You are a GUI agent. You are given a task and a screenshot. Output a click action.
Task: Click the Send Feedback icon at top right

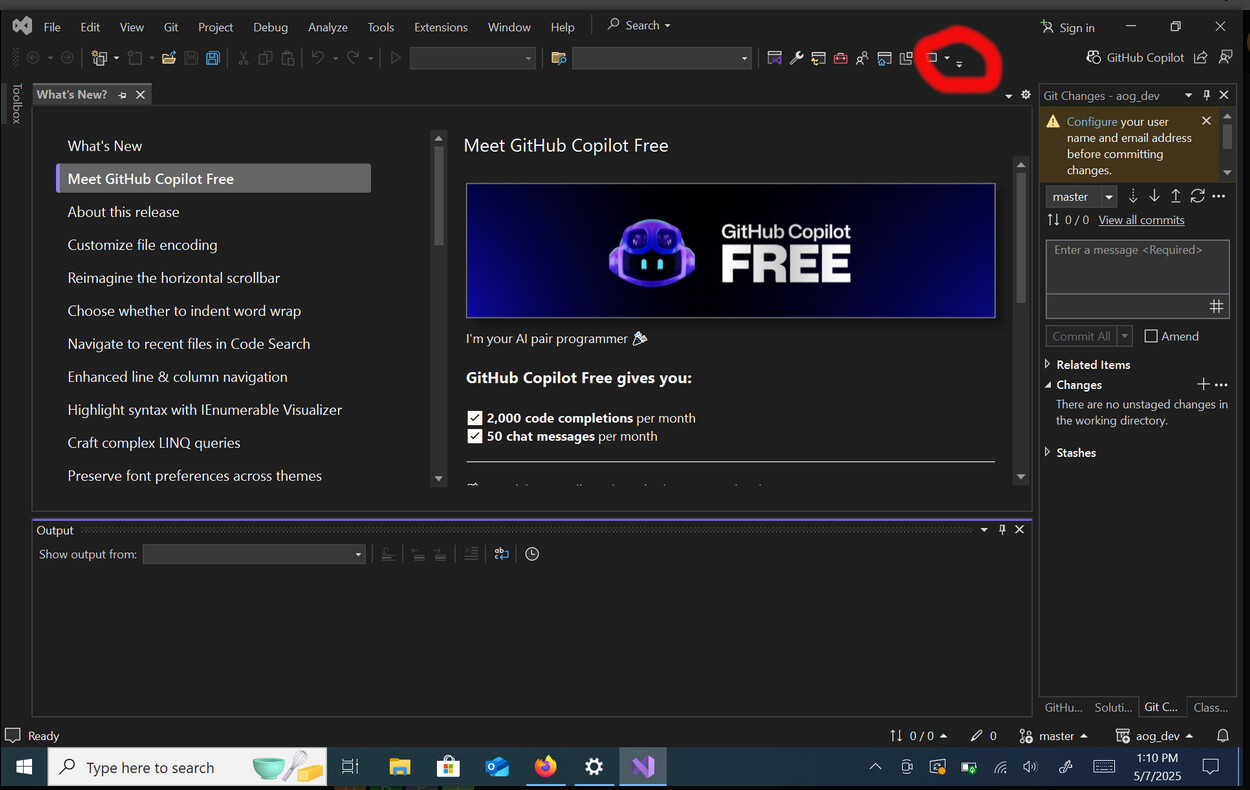[1225, 58]
